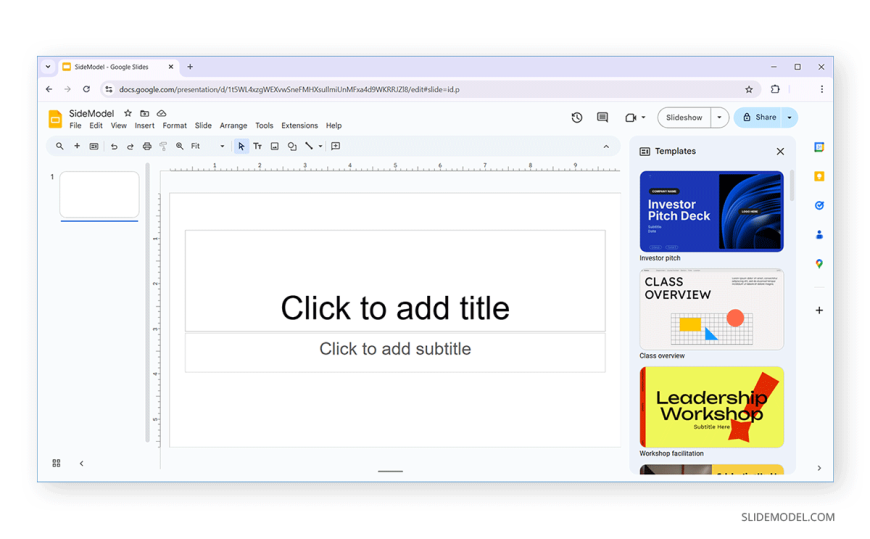The width and height of the screenshot is (870, 539).
Task: Open the Arrange menu
Action: tap(233, 126)
